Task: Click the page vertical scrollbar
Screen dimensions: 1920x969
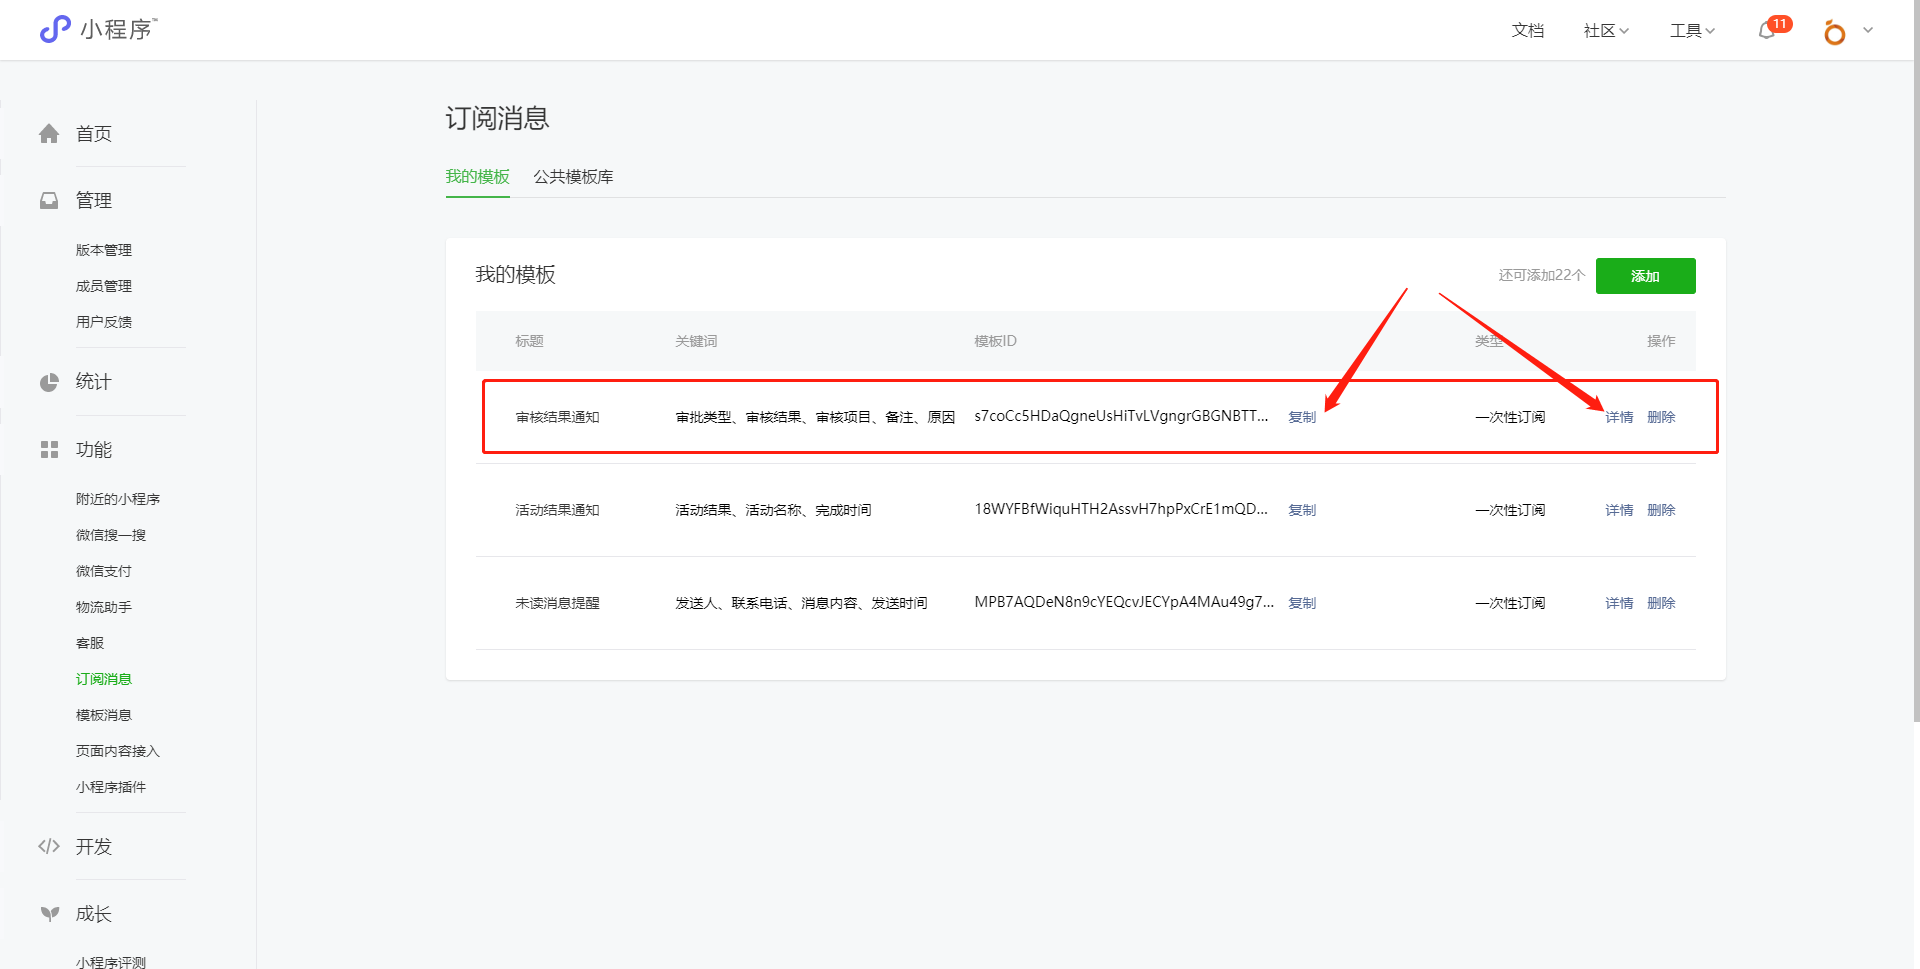Action: (x=1916, y=360)
